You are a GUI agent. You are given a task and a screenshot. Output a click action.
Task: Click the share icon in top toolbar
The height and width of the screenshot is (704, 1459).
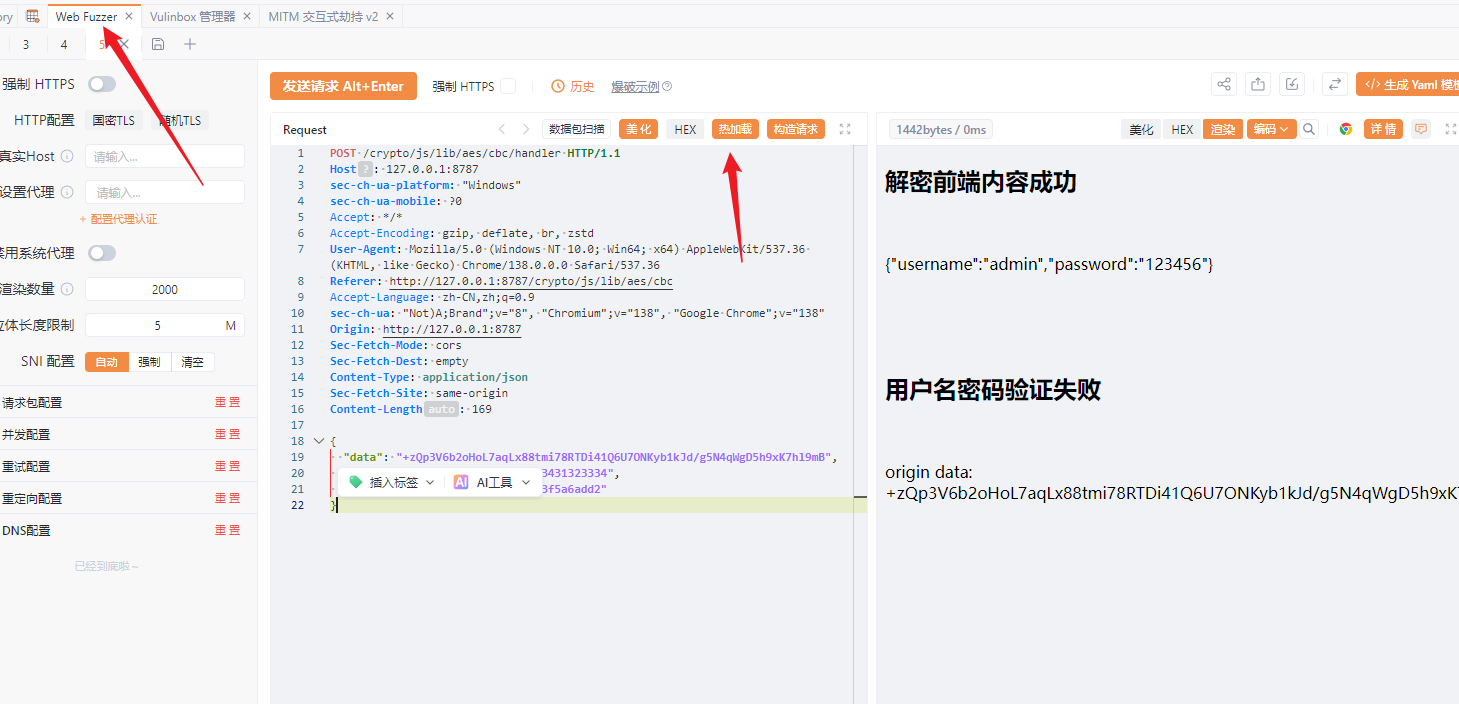(x=1224, y=85)
